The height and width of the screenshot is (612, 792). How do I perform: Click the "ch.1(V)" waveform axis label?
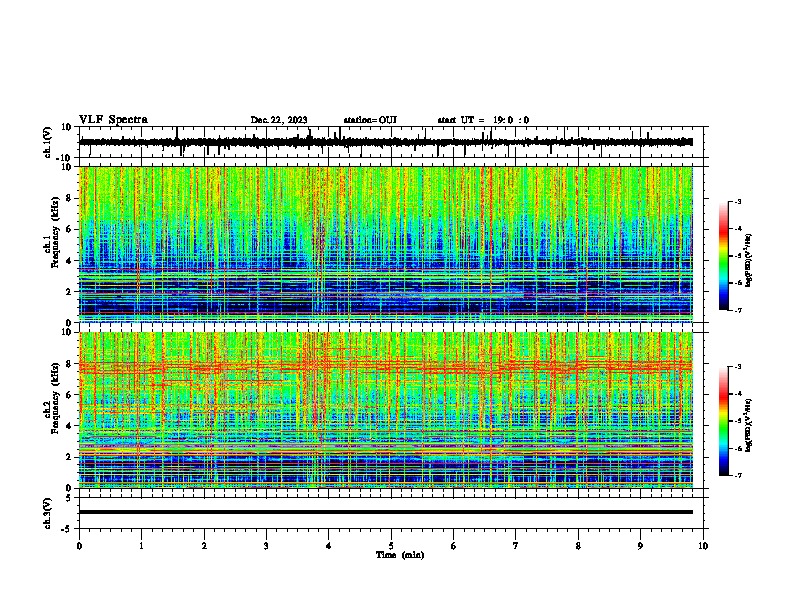point(48,142)
